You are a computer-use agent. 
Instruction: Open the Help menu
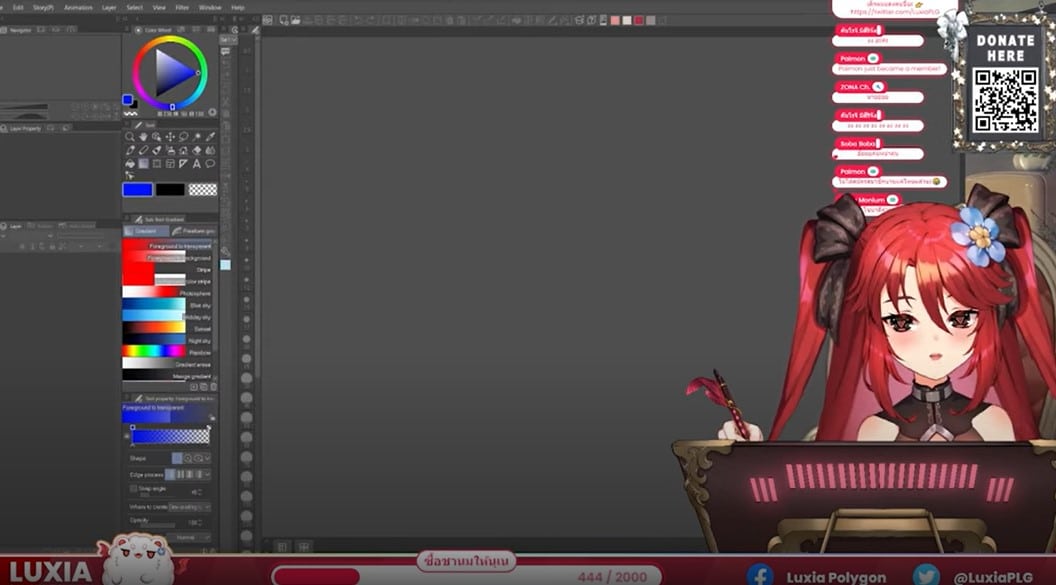pos(238,7)
